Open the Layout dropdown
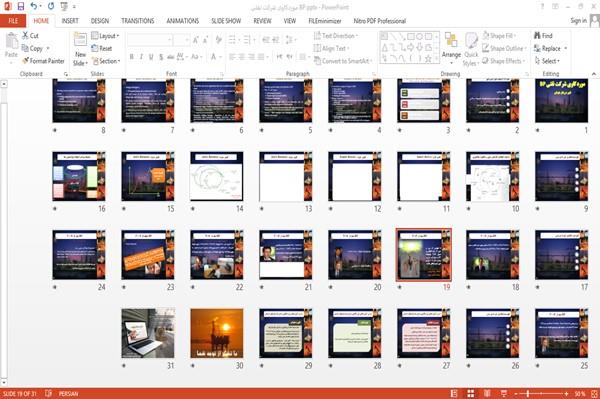The height and width of the screenshot is (399, 600). pos(105,36)
